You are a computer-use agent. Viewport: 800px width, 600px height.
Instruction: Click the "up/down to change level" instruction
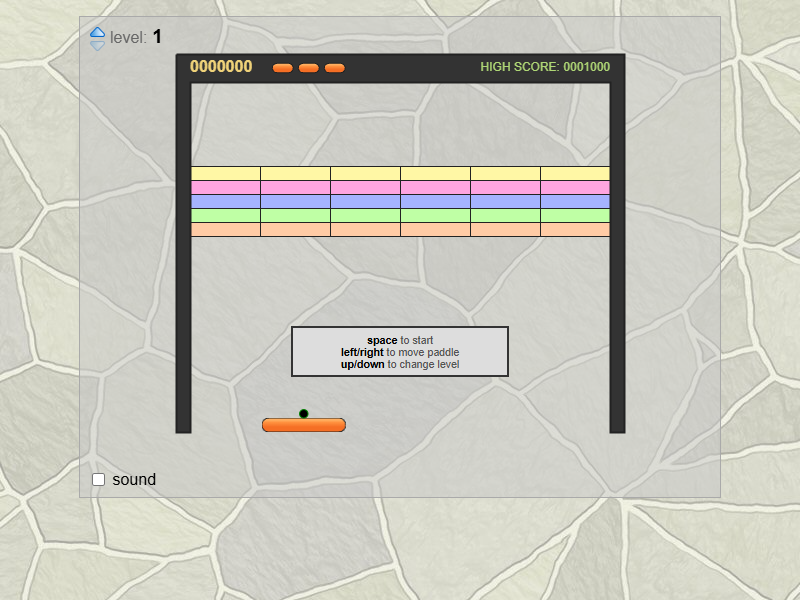pyautogui.click(x=400, y=364)
